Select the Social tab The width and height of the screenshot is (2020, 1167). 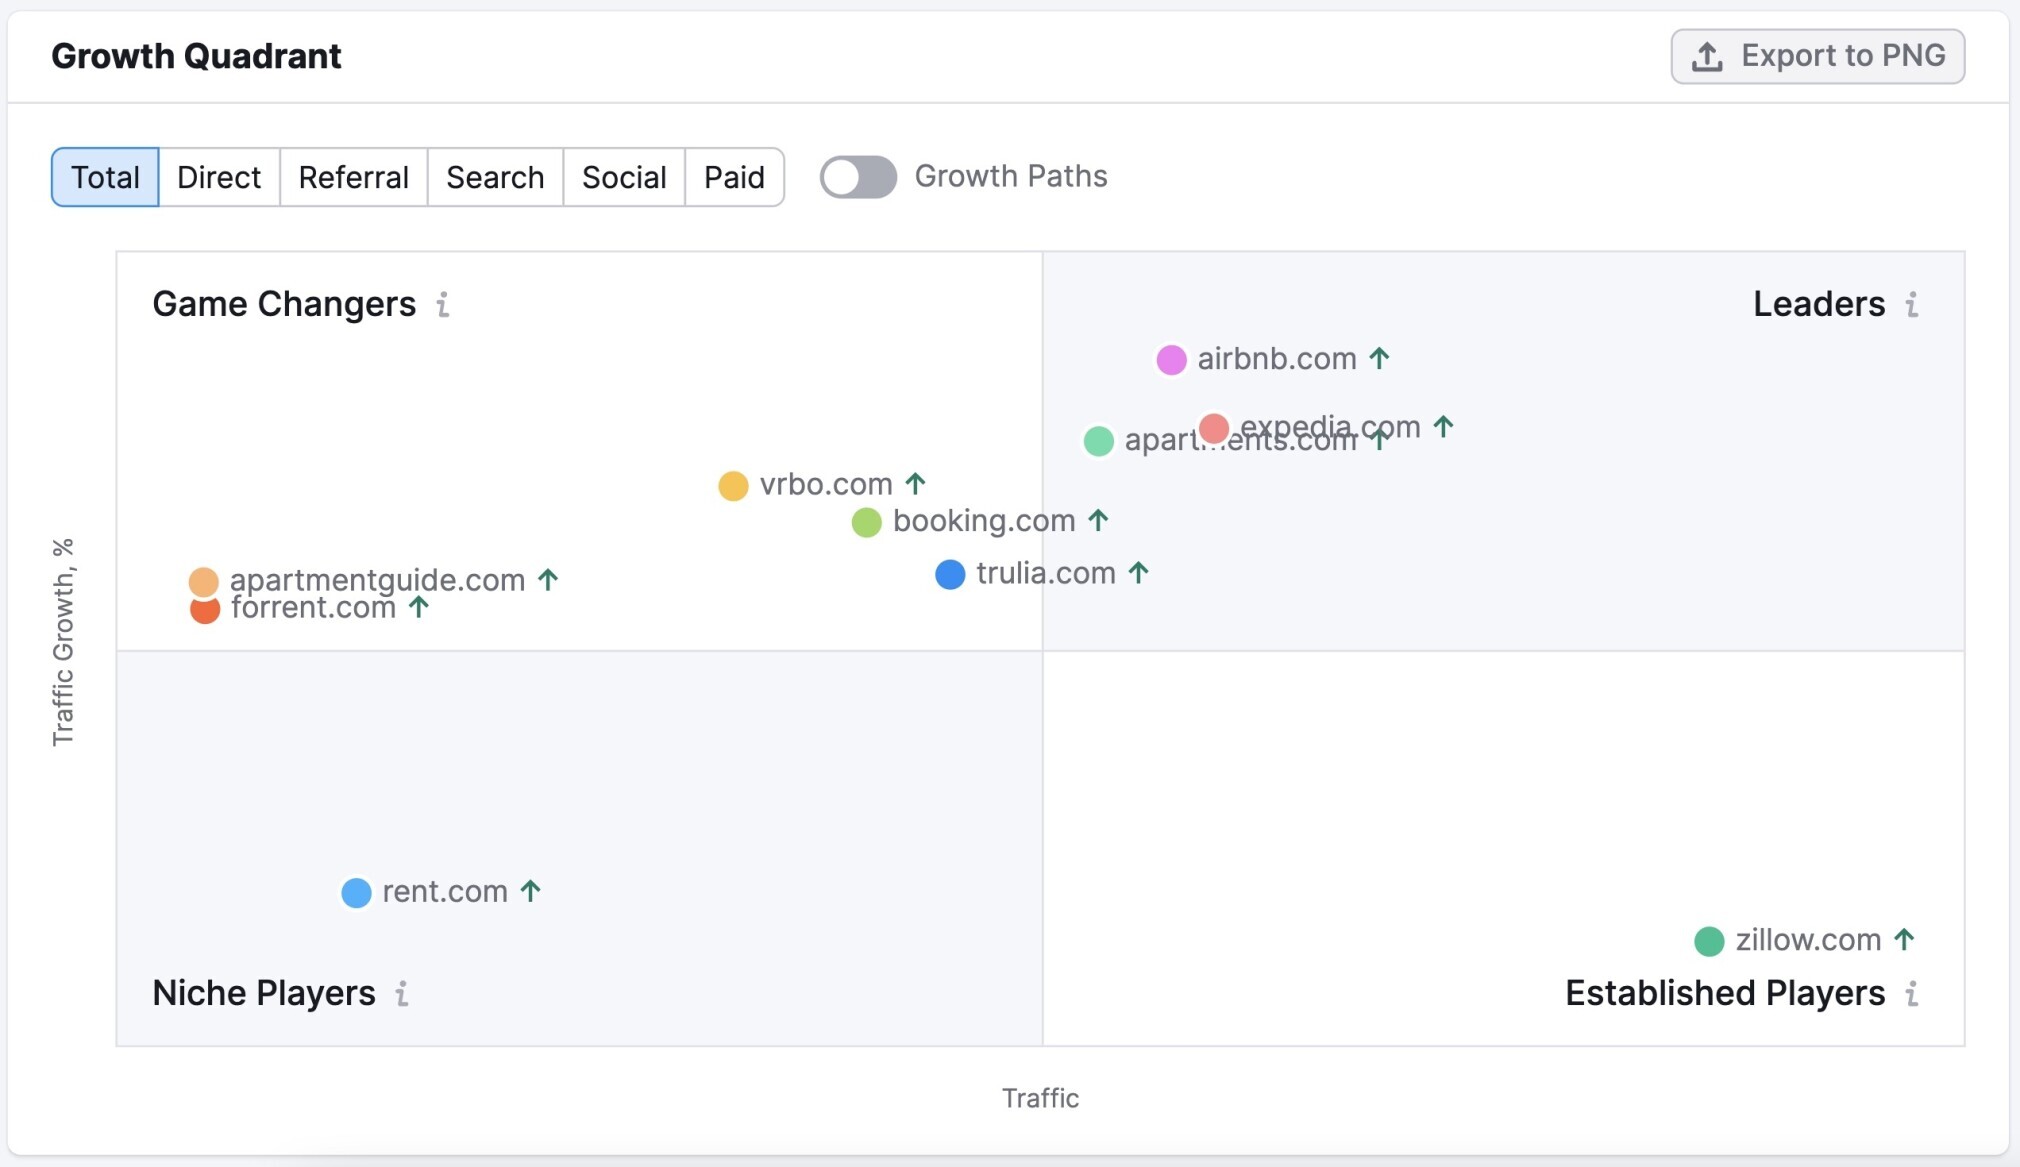tap(624, 177)
